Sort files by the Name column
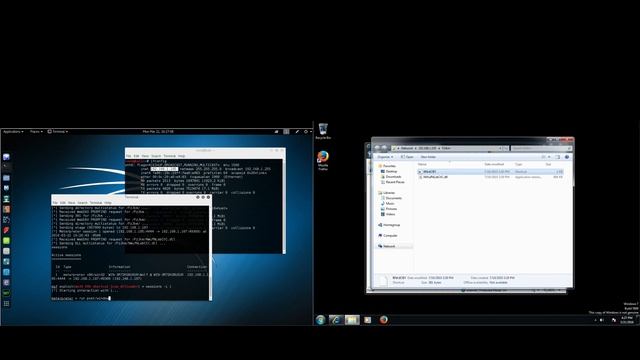 (422, 164)
